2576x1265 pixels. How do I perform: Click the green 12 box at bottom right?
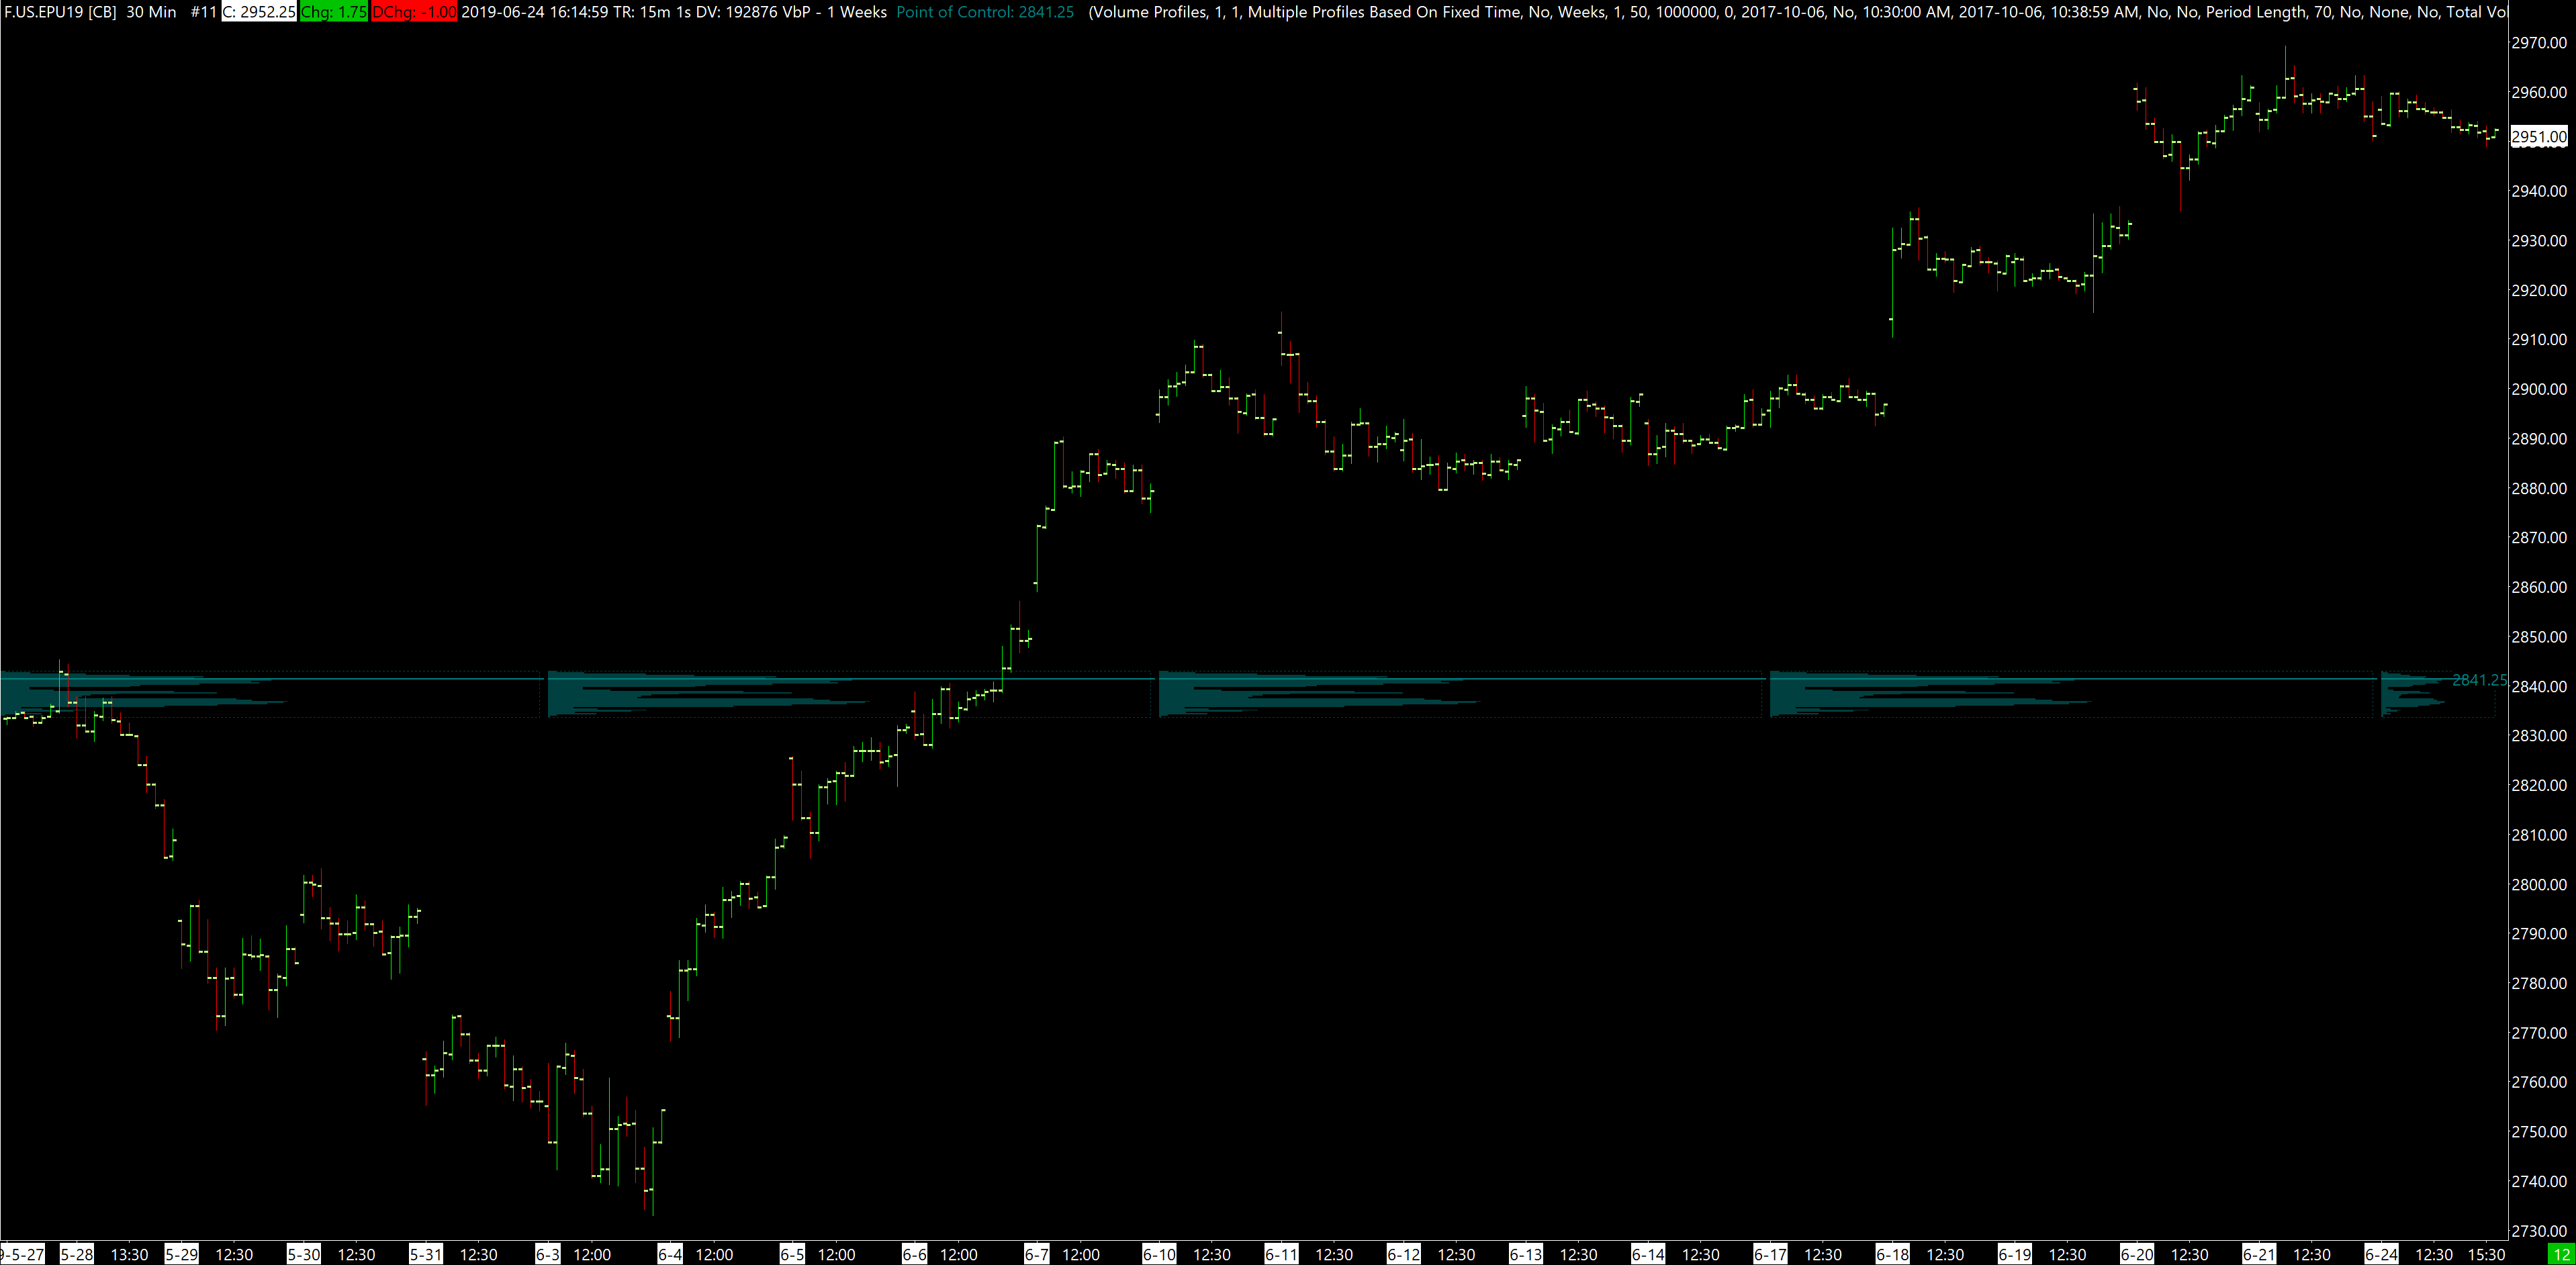(2561, 1254)
